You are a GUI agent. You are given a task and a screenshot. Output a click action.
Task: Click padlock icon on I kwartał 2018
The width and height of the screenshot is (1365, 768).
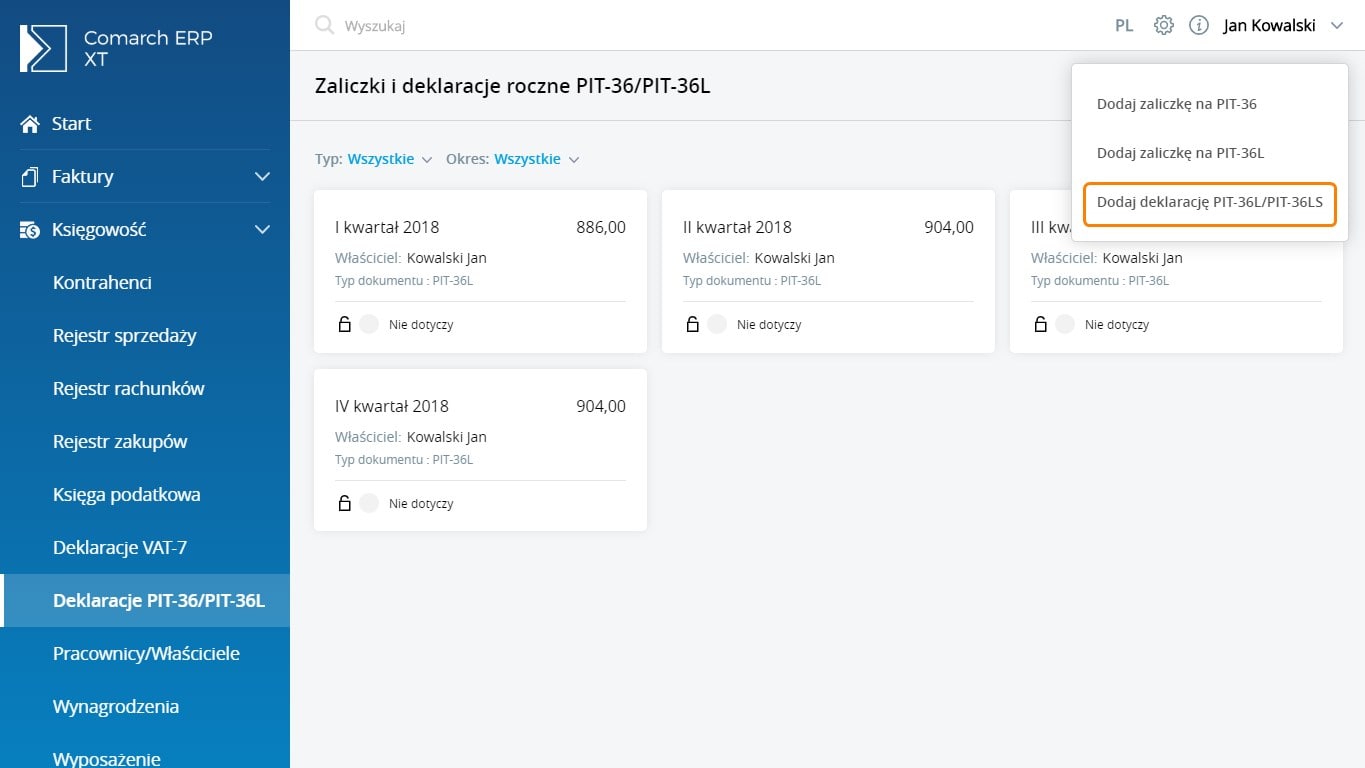pos(344,324)
